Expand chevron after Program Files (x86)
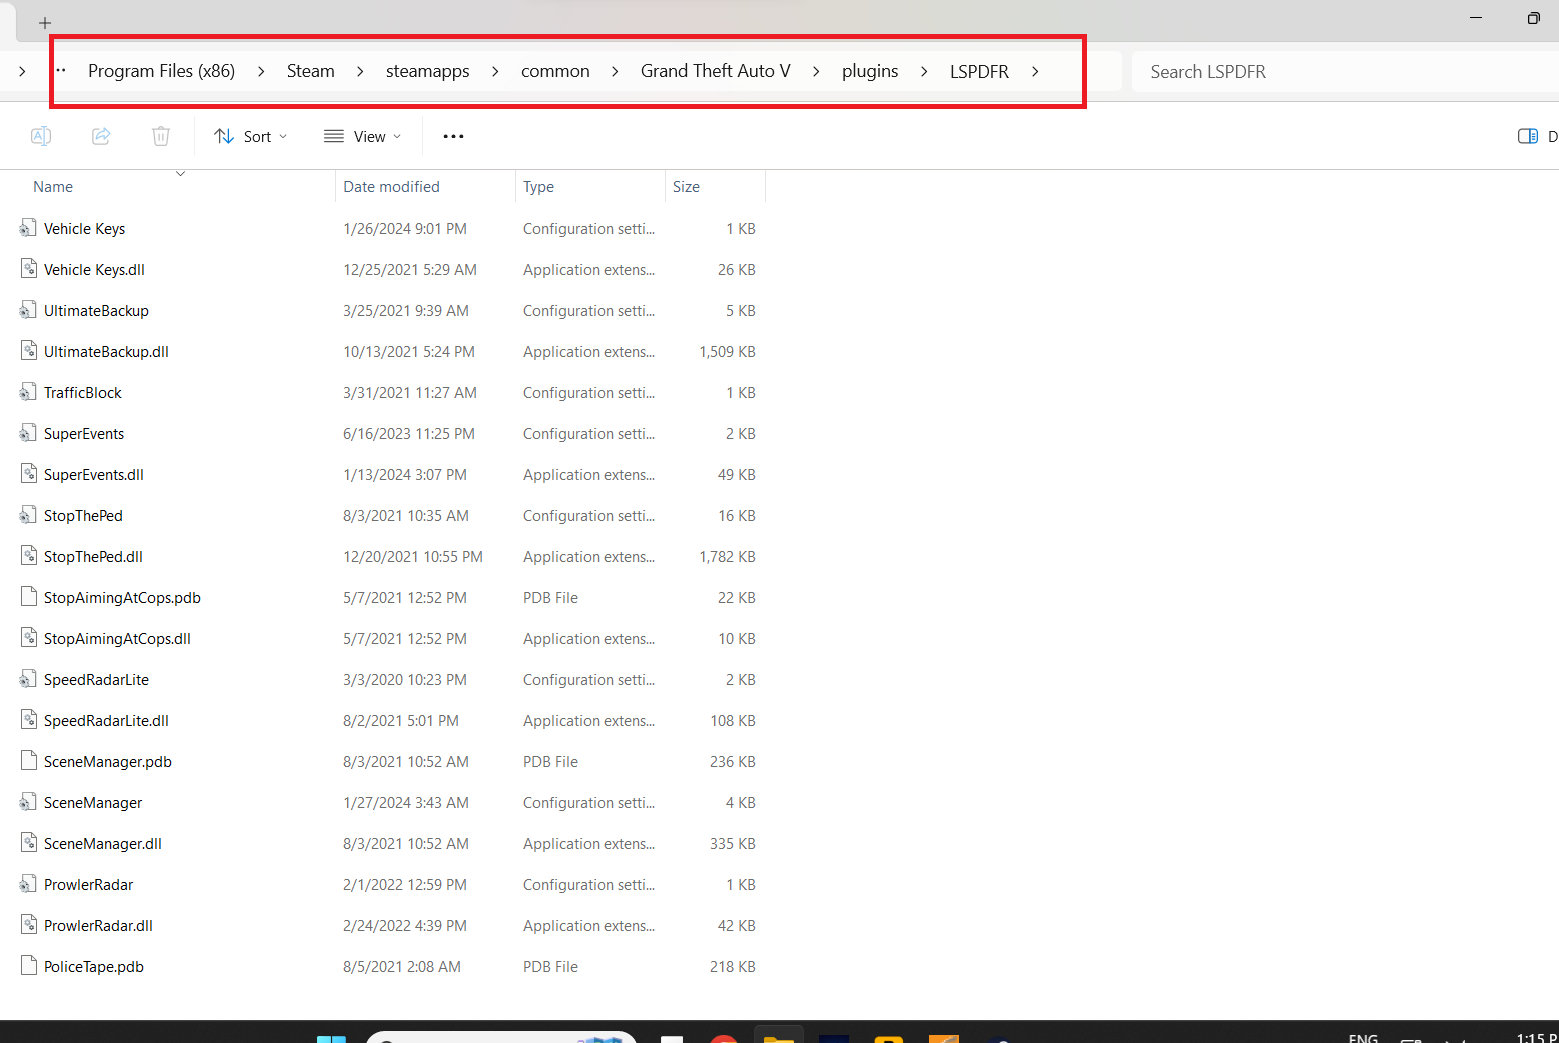1559x1043 pixels. (261, 71)
